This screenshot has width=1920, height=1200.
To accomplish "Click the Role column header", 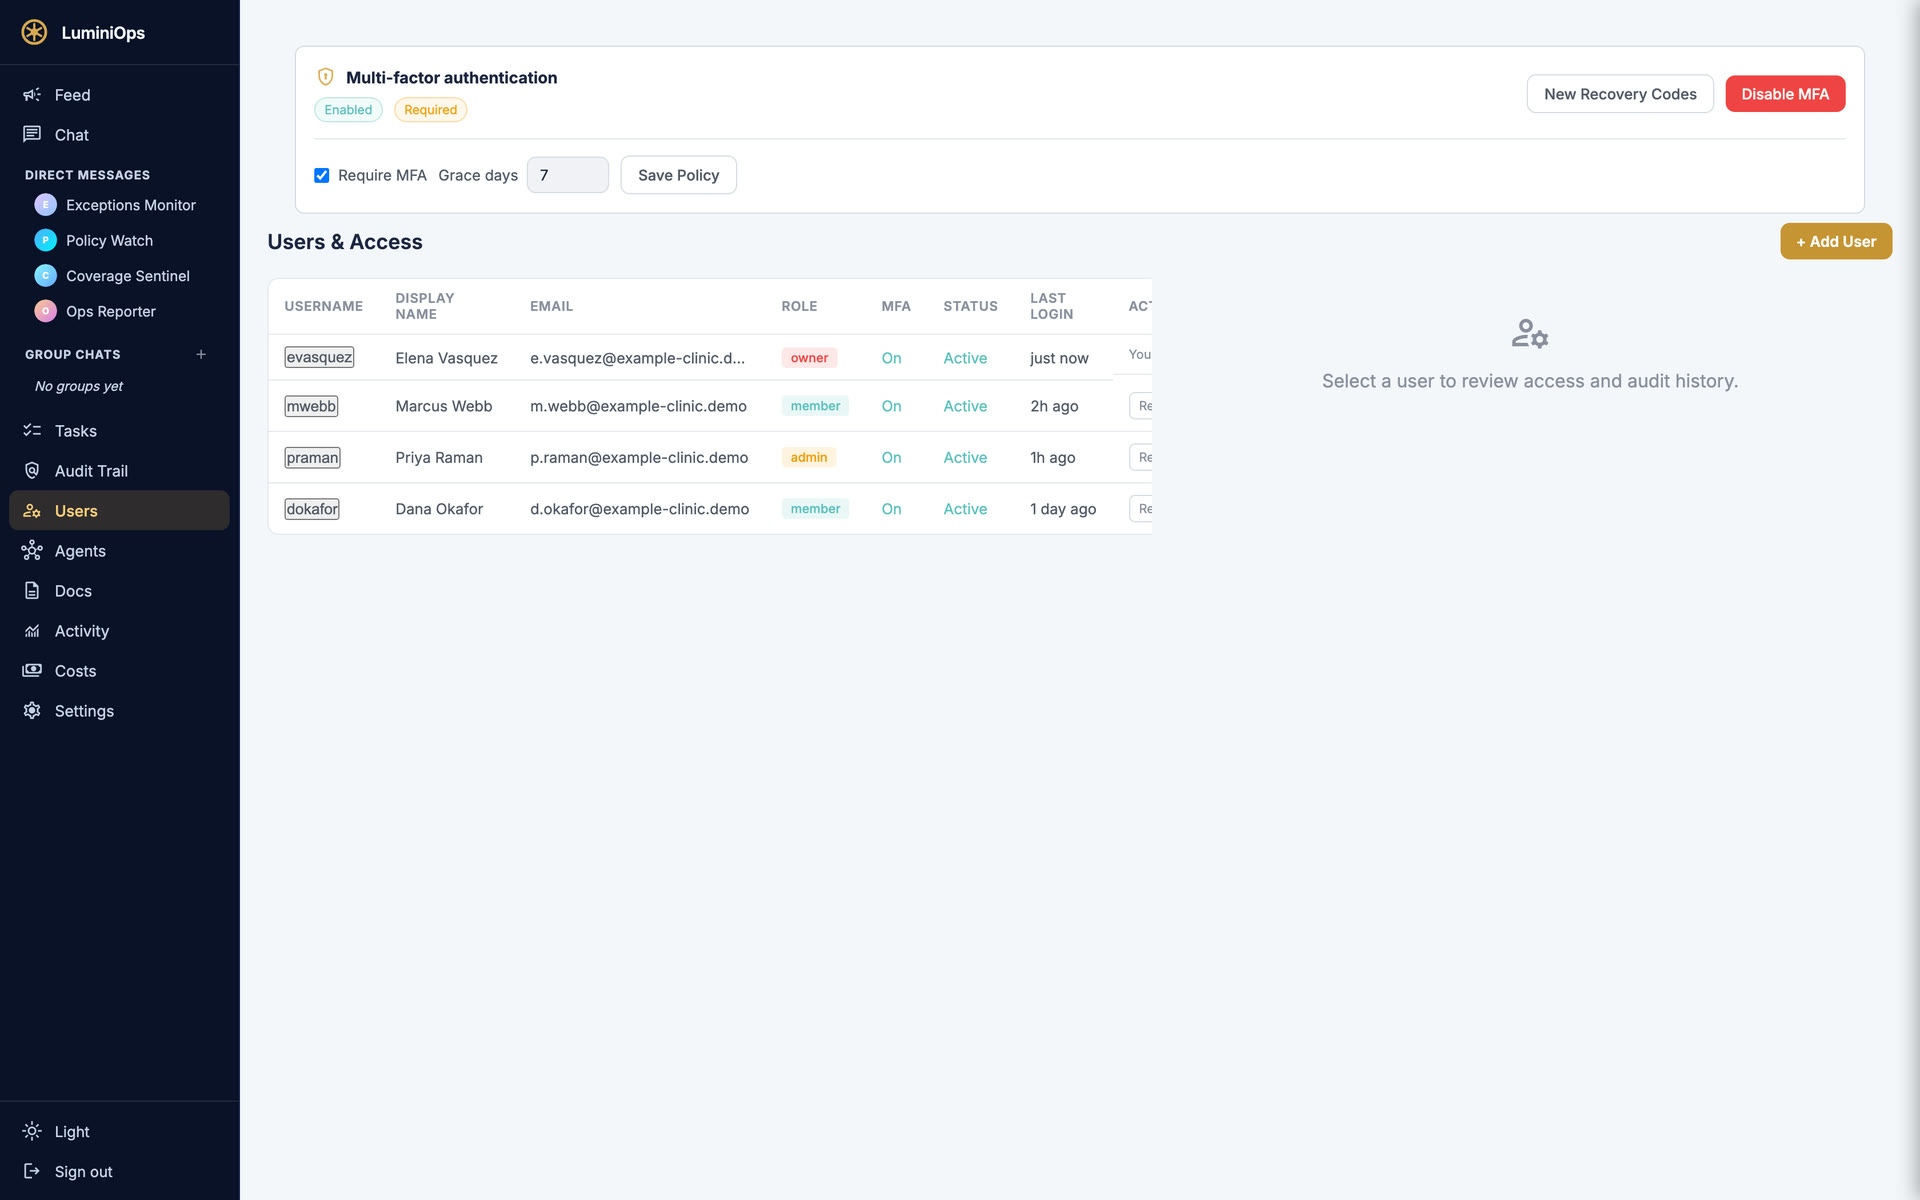I will click(x=799, y=306).
